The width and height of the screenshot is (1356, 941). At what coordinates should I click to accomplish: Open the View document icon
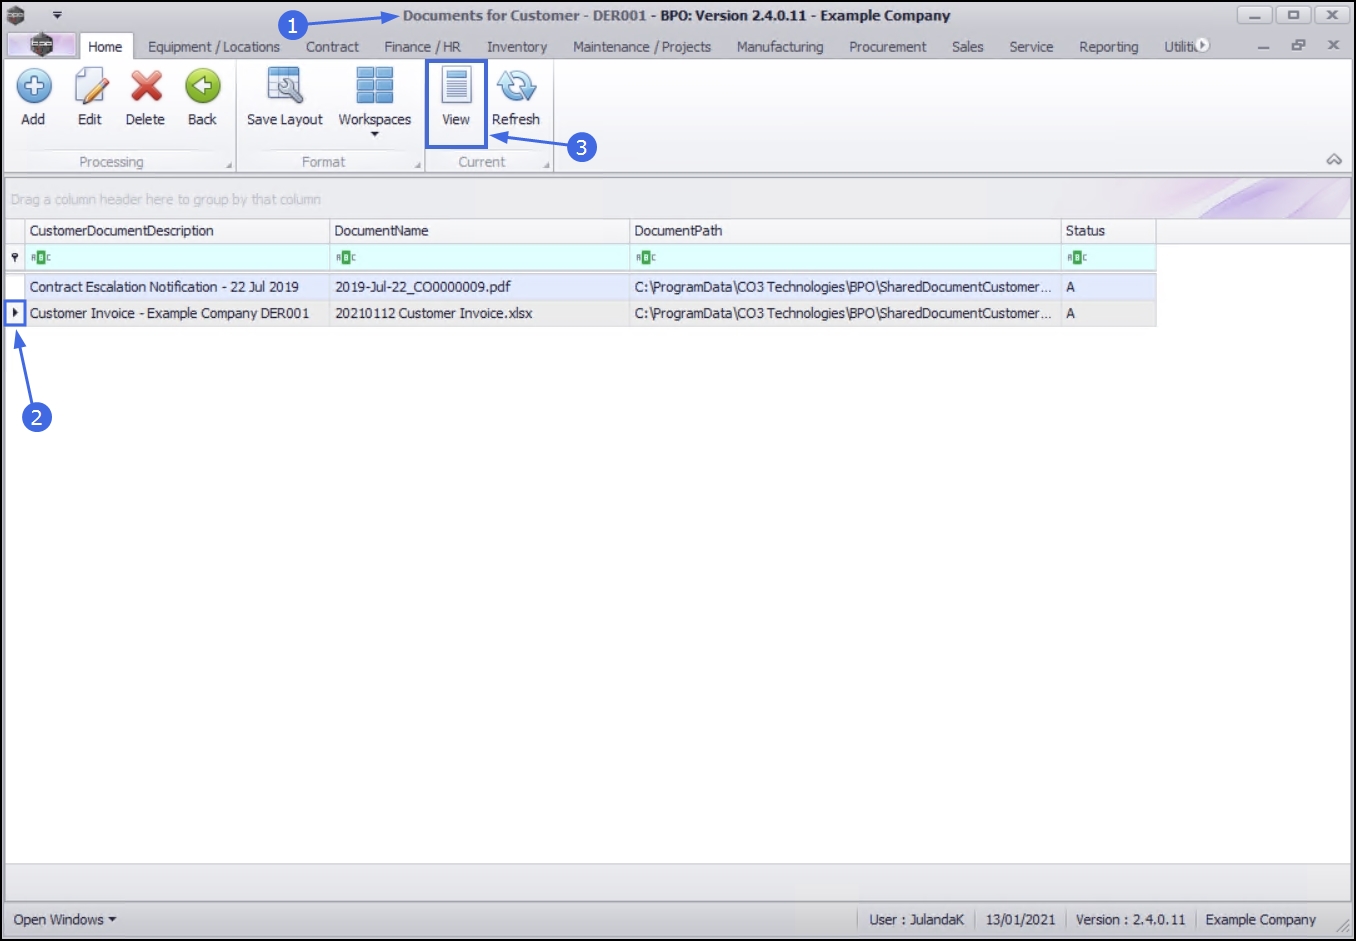[x=456, y=86]
